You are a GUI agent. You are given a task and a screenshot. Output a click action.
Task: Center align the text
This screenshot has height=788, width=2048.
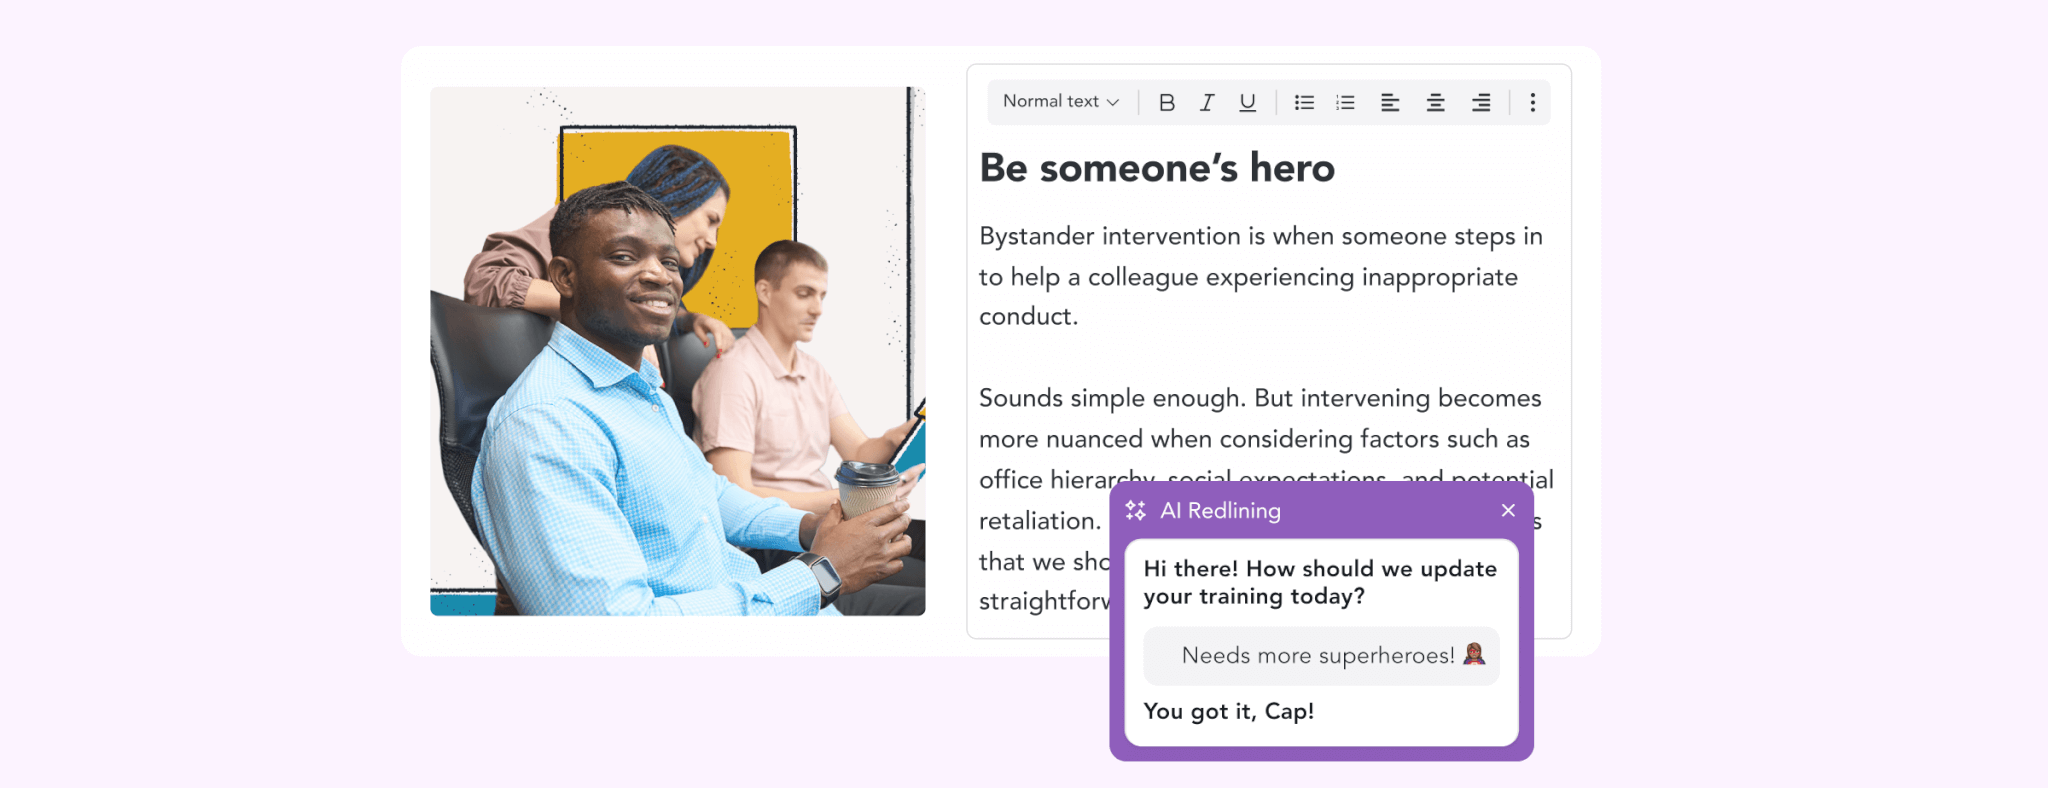pyautogui.click(x=1435, y=102)
